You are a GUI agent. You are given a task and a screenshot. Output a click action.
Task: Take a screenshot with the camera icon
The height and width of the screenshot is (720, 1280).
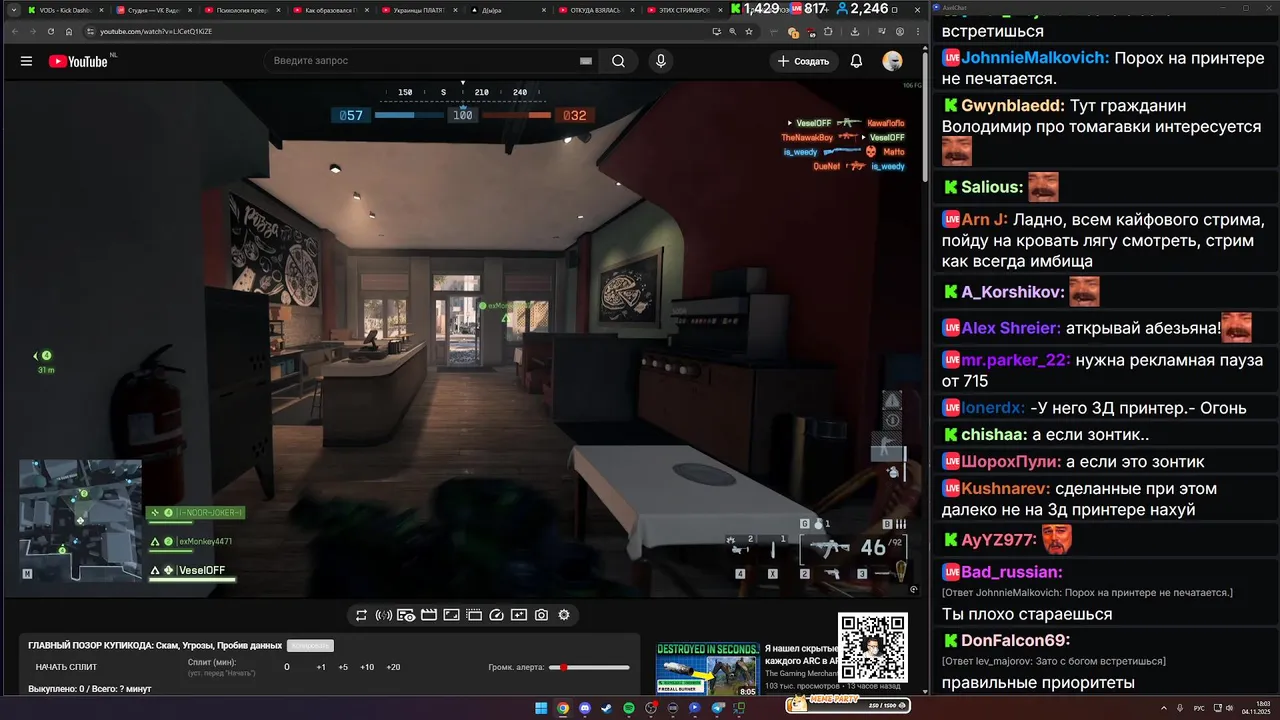tap(541, 615)
